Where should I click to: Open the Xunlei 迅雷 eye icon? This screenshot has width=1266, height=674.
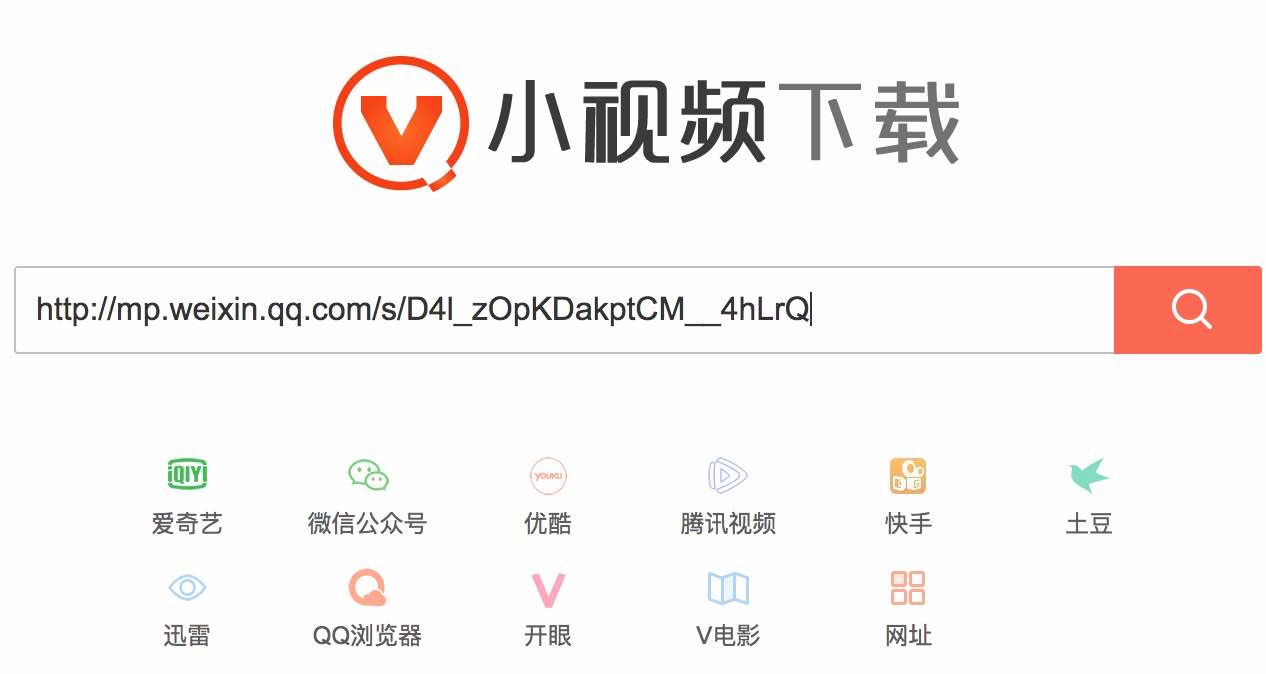[187, 587]
